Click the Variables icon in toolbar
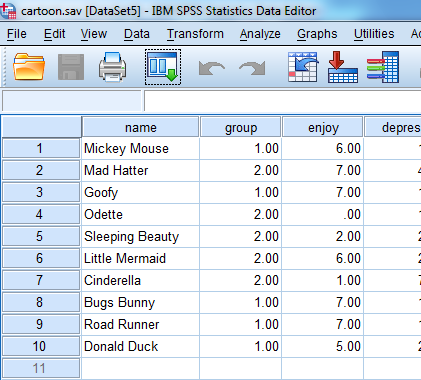The height and width of the screenshot is (380, 421). [383, 67]
